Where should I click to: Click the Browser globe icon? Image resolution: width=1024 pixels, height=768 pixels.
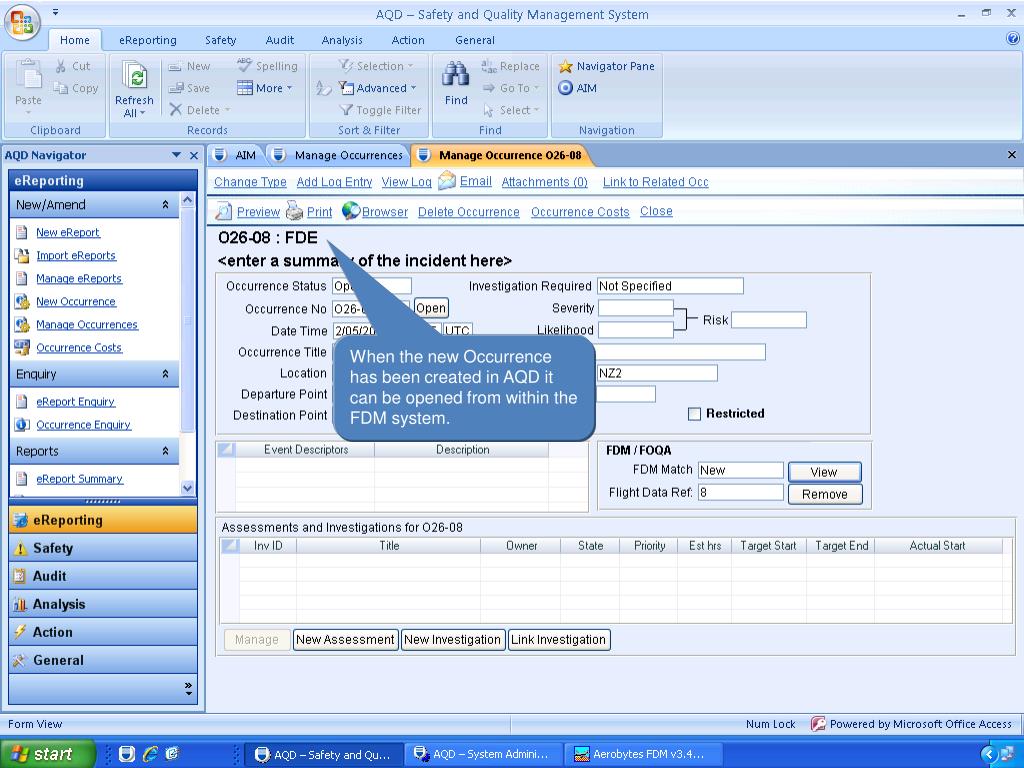(351, 210)
